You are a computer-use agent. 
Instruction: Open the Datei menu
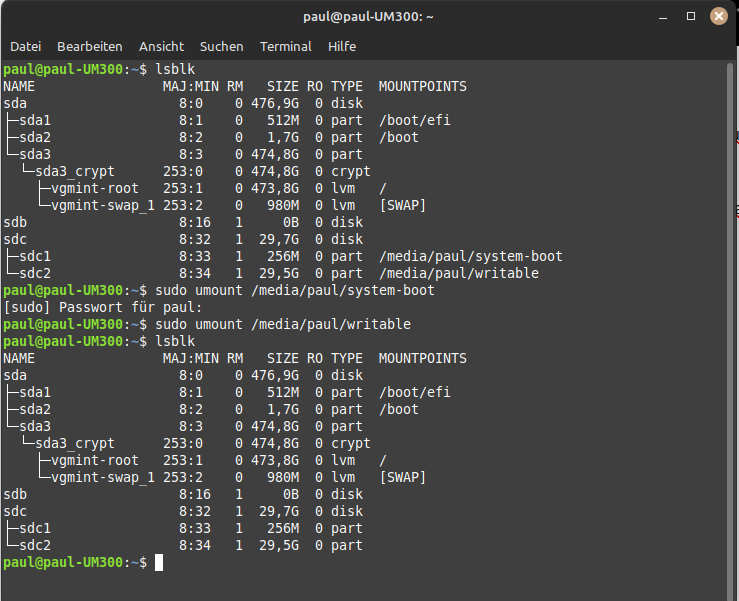[x=26, y=47]
